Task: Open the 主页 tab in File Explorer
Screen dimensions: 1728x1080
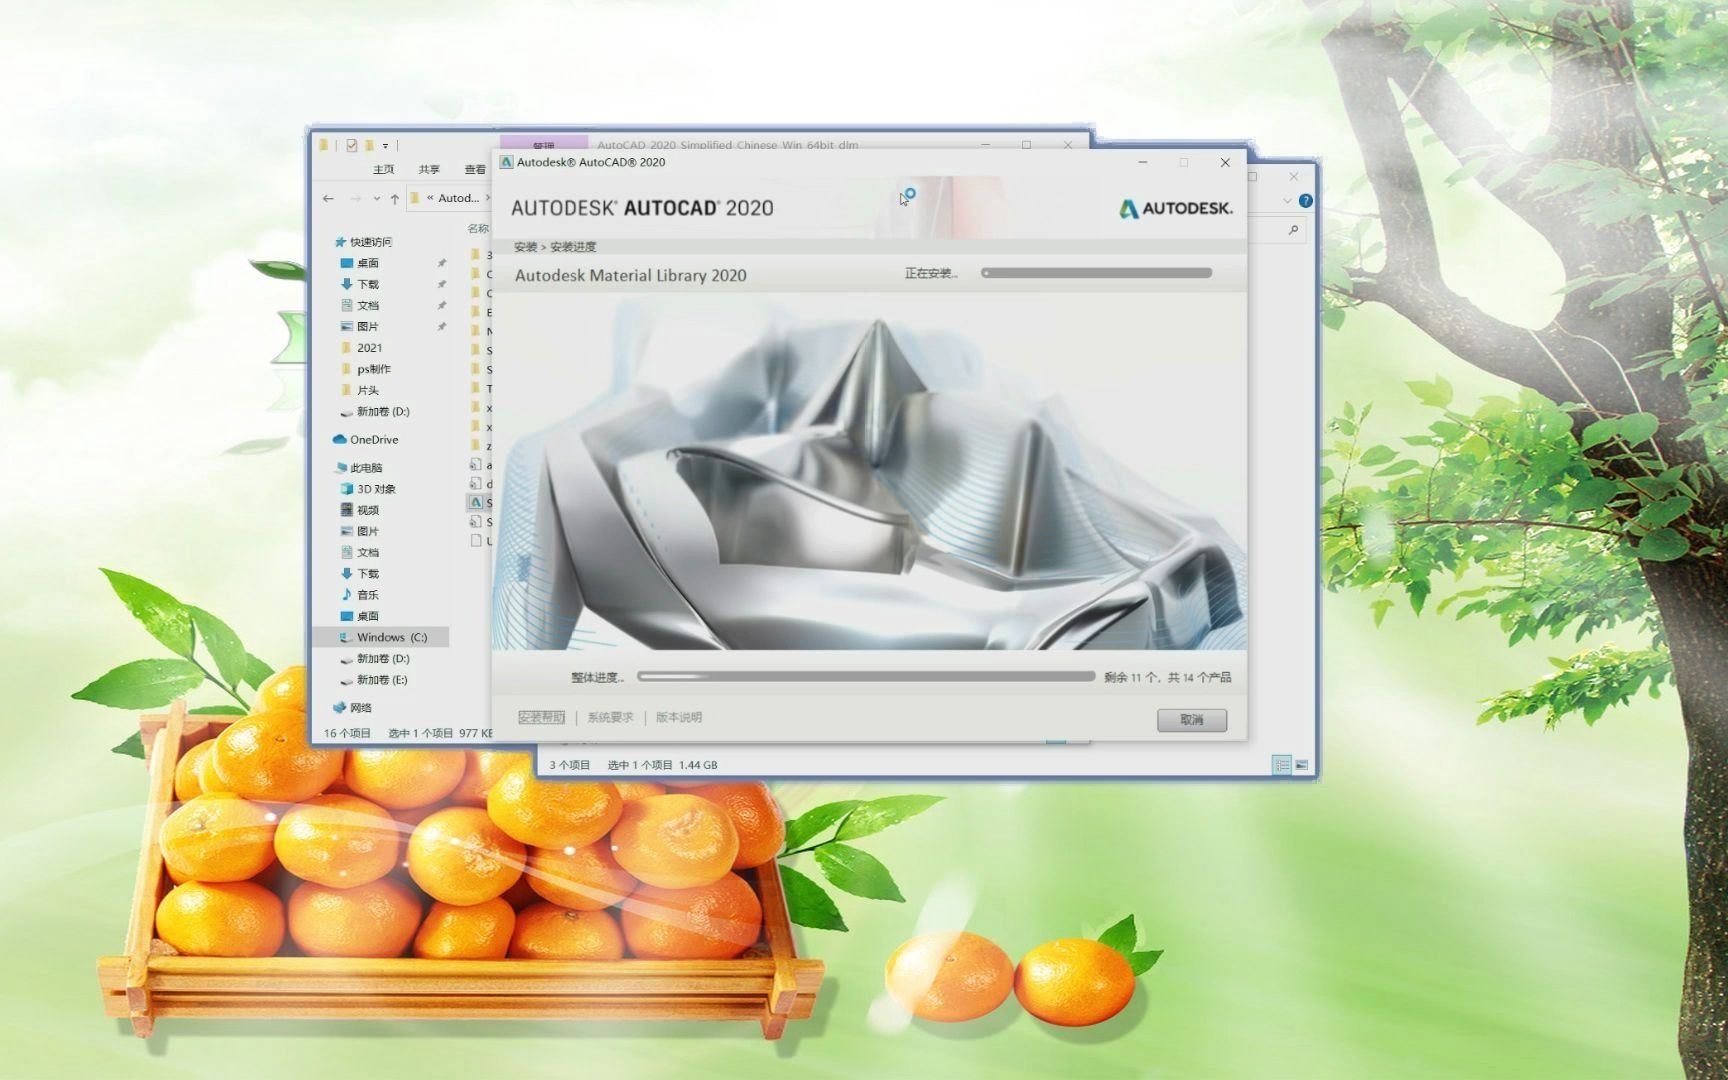Action: 383,170
